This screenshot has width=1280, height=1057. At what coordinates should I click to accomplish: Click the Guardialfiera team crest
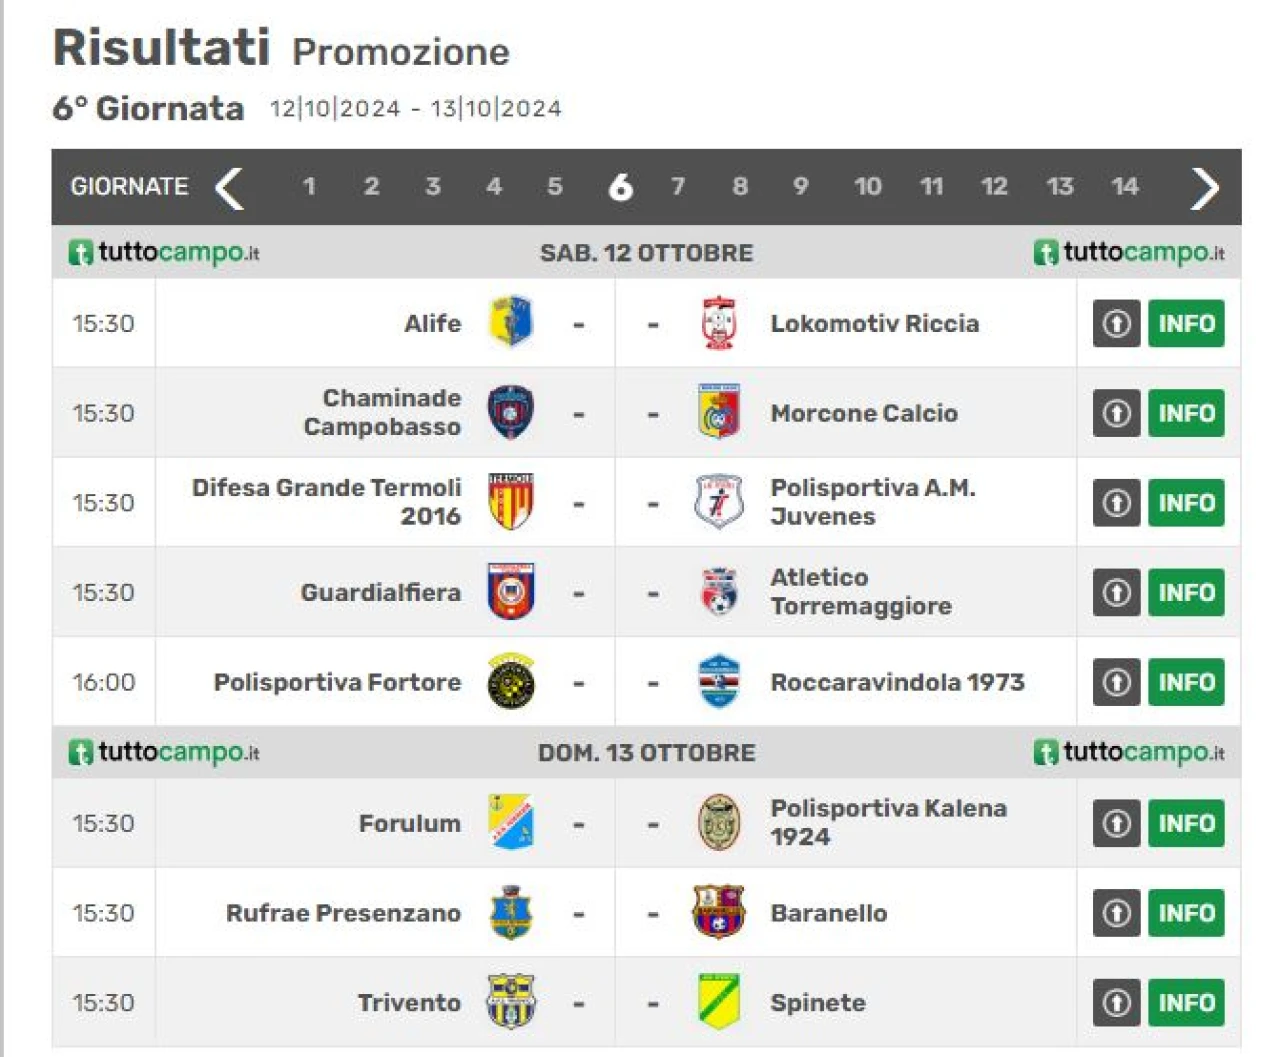click(x=510, y=592)
